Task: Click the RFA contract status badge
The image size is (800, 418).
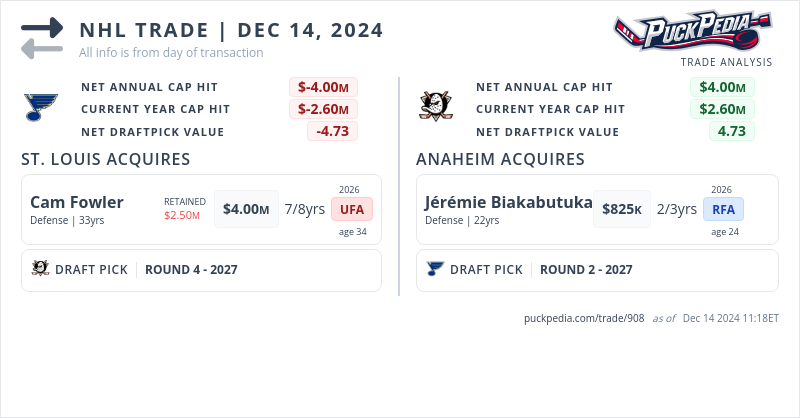Action: (x=724, y=209)
